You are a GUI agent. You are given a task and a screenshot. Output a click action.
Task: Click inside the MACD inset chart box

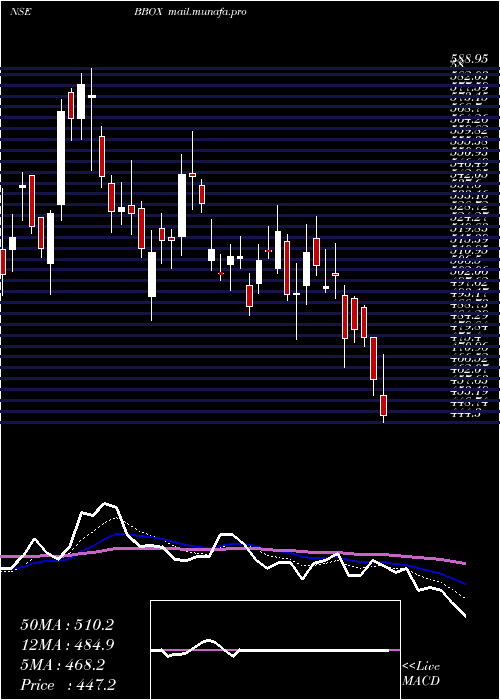275,650
